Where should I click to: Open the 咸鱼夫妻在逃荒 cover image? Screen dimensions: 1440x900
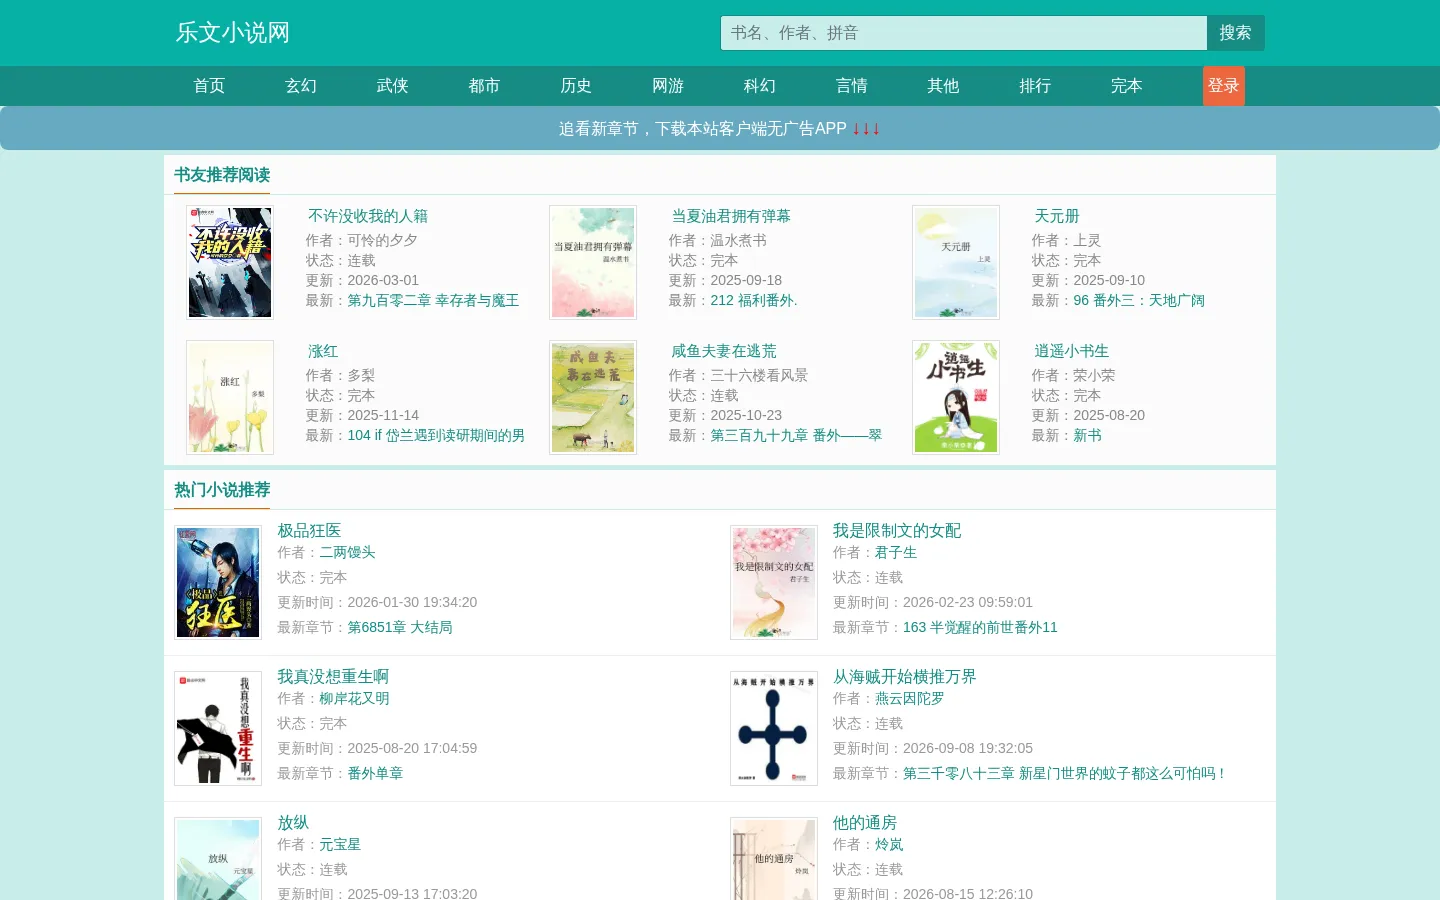[593, 398]
